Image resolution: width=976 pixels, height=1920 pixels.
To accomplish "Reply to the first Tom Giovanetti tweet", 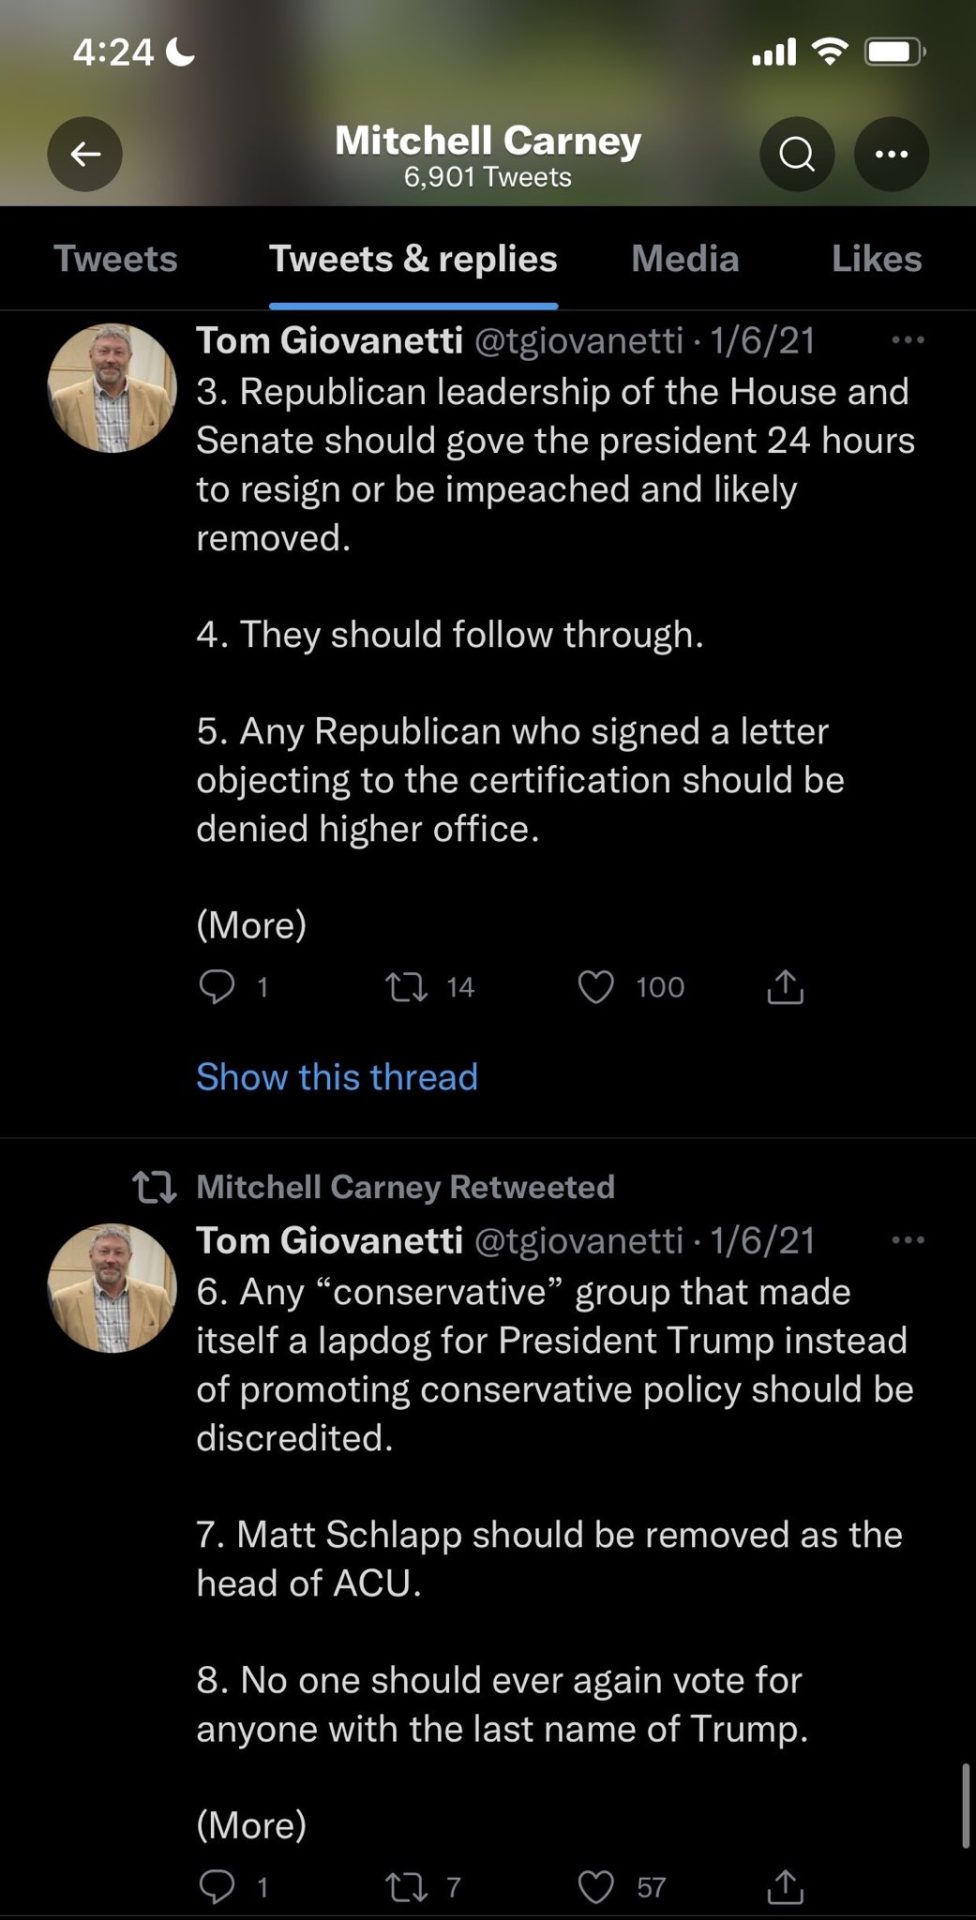I will [217, 987].
